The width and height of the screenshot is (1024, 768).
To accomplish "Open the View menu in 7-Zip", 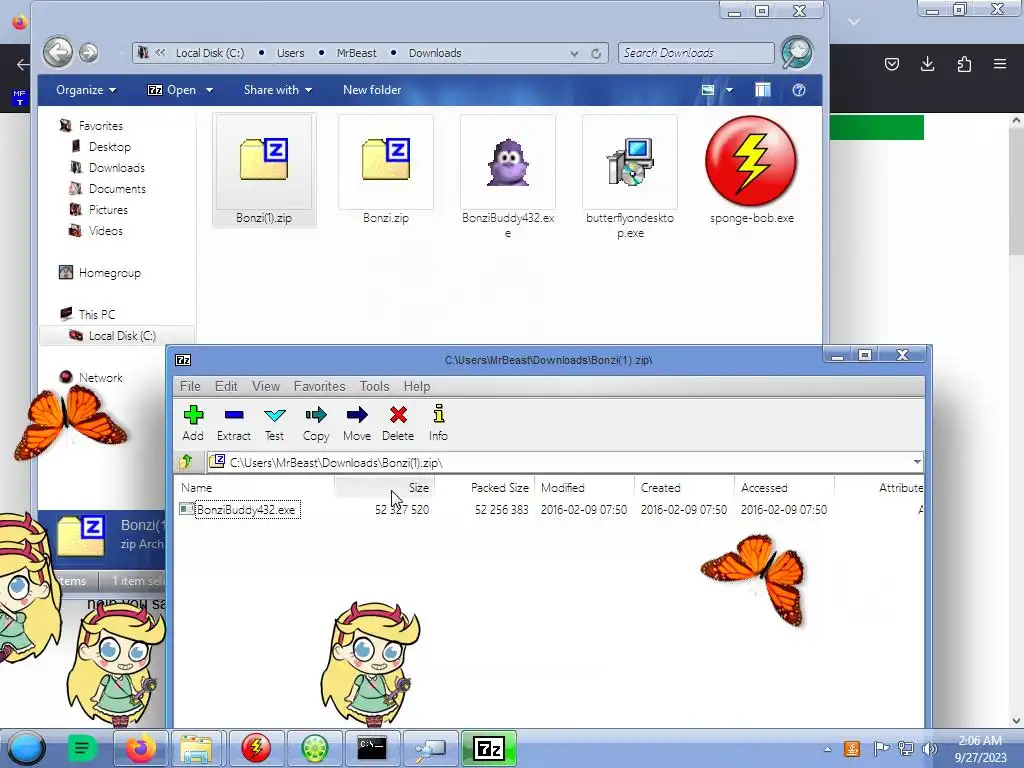I will coord(266,387).
